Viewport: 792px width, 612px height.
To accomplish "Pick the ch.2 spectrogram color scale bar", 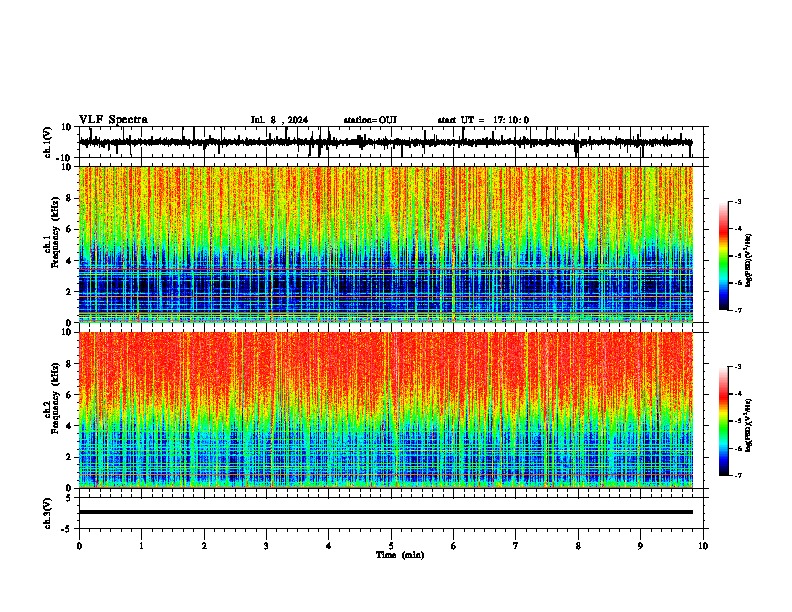I will (724, 421).
